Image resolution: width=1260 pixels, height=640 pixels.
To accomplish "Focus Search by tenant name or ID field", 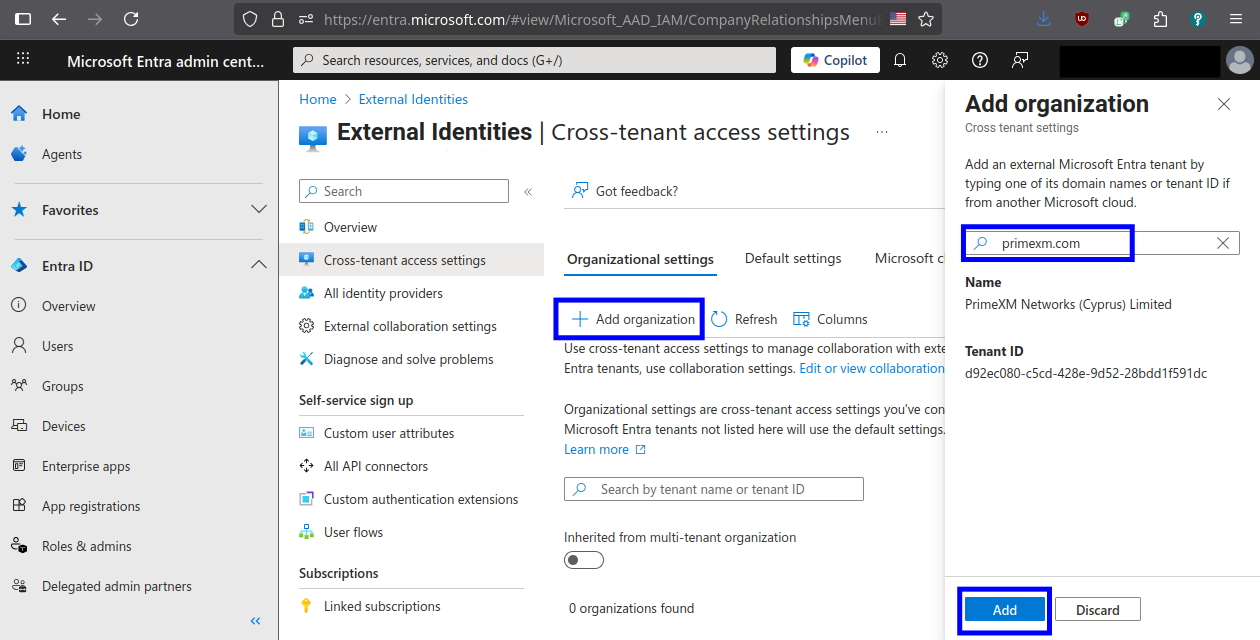I will pyautogui.click(x=714, y=489).
